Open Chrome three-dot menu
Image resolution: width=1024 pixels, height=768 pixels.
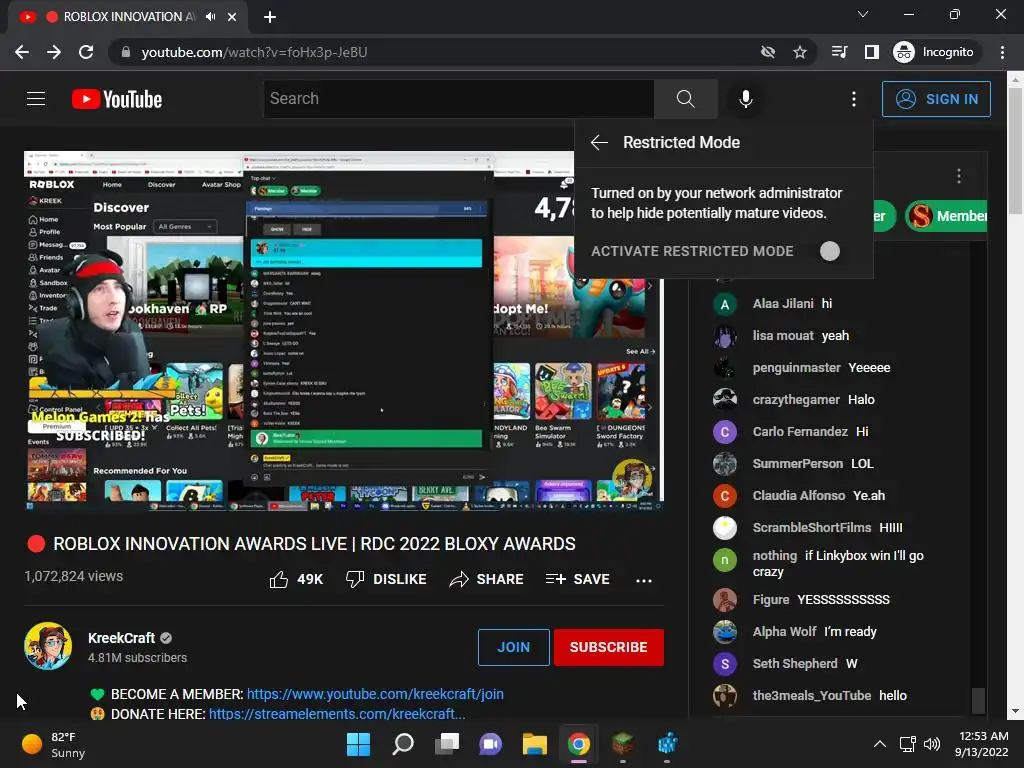(x=1002, y=52)
